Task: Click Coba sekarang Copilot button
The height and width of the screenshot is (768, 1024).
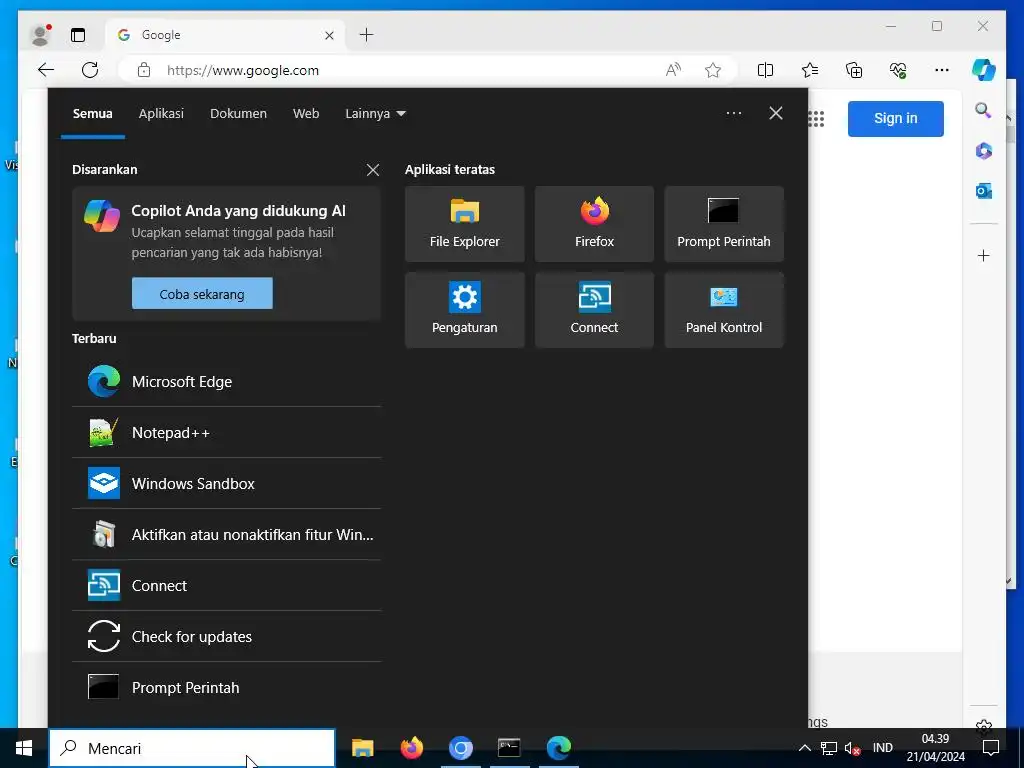Action: click(202, 294)
